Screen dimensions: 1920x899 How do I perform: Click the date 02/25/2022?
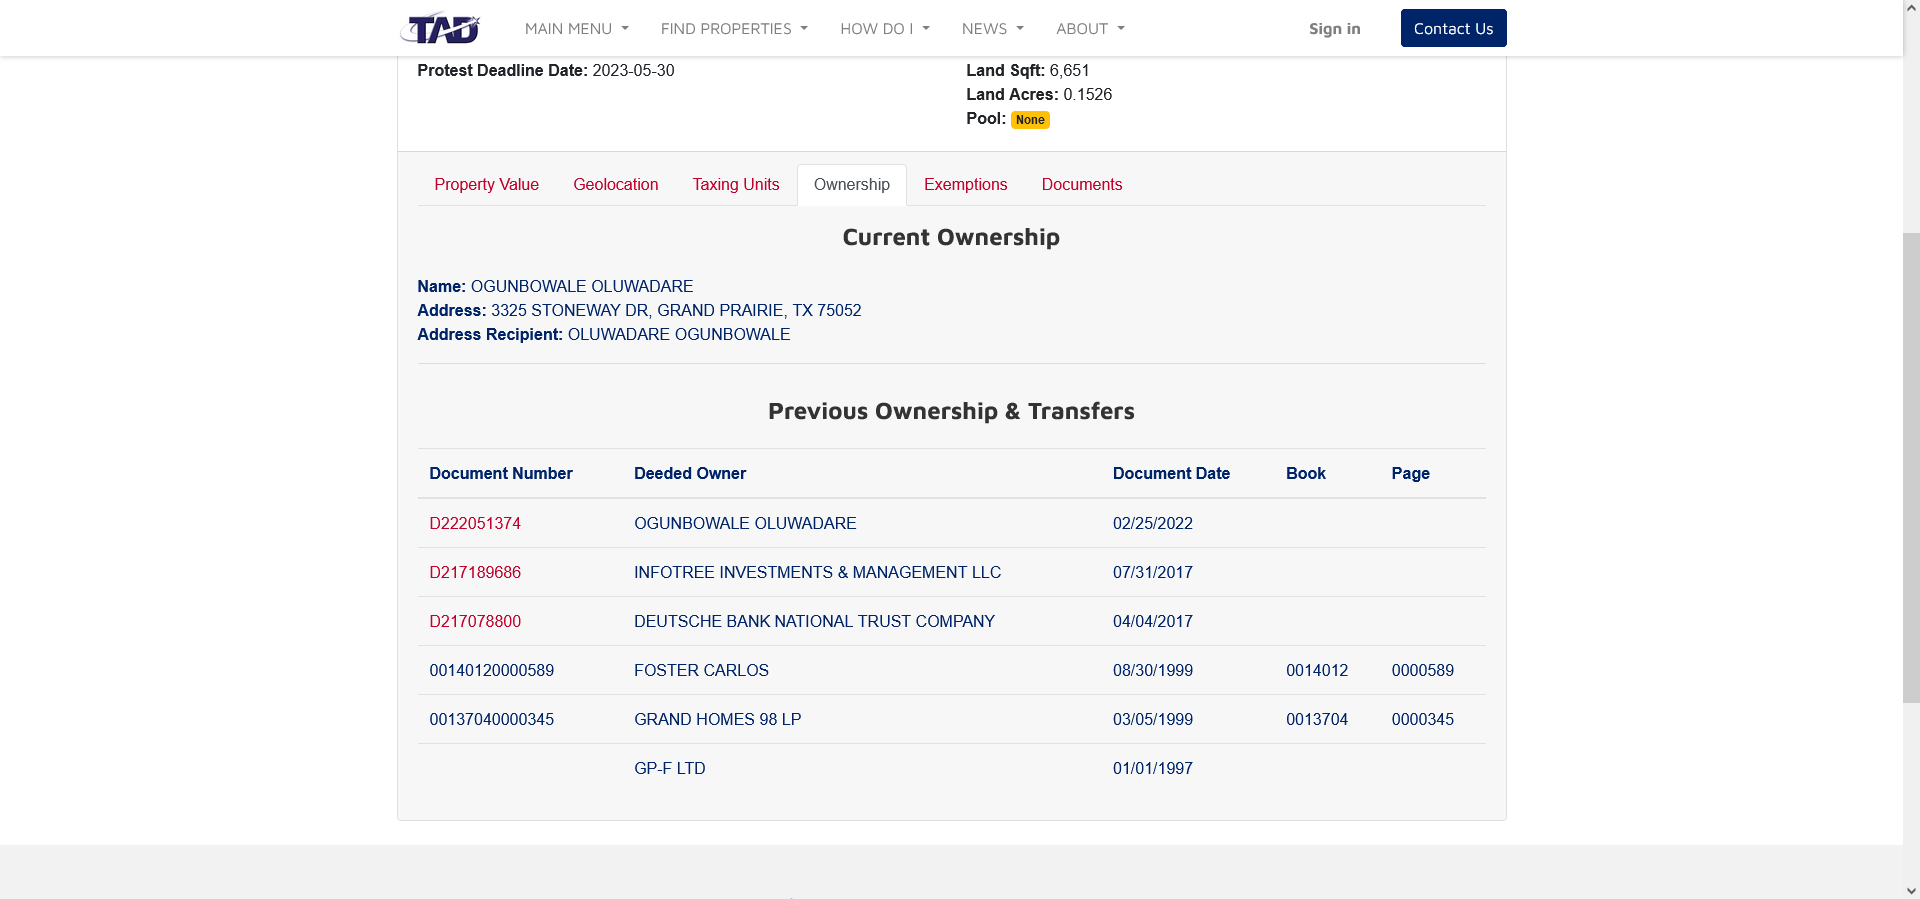click(1153, 523)
